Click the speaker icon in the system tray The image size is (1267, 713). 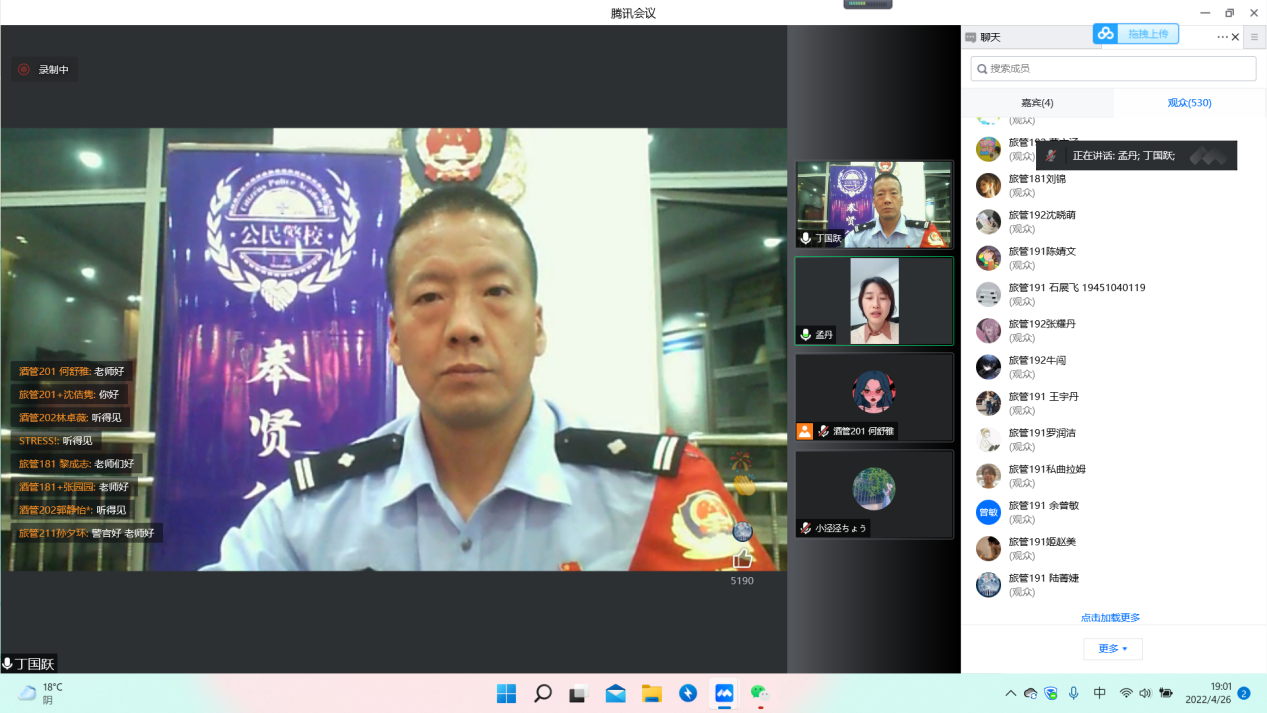(1143, 691)
